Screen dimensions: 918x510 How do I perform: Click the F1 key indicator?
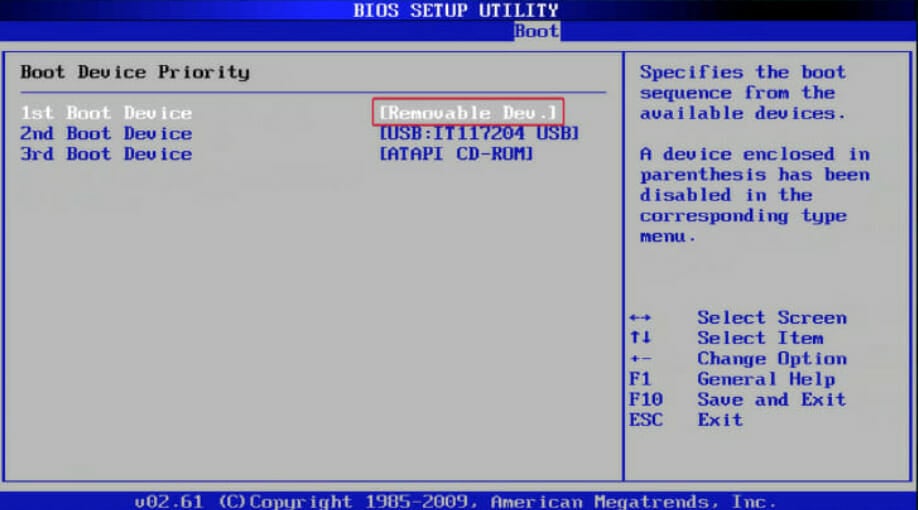click(640, 379)
